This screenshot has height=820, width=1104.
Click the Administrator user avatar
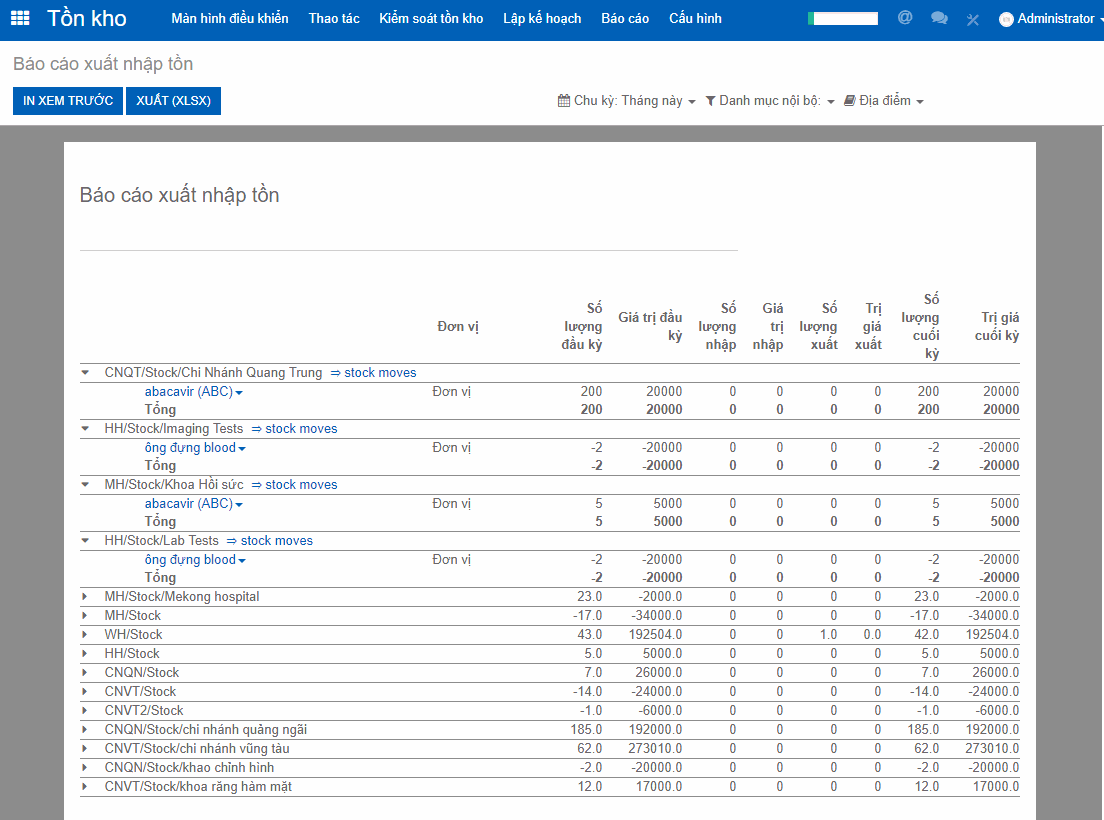tap(1006, 20)
